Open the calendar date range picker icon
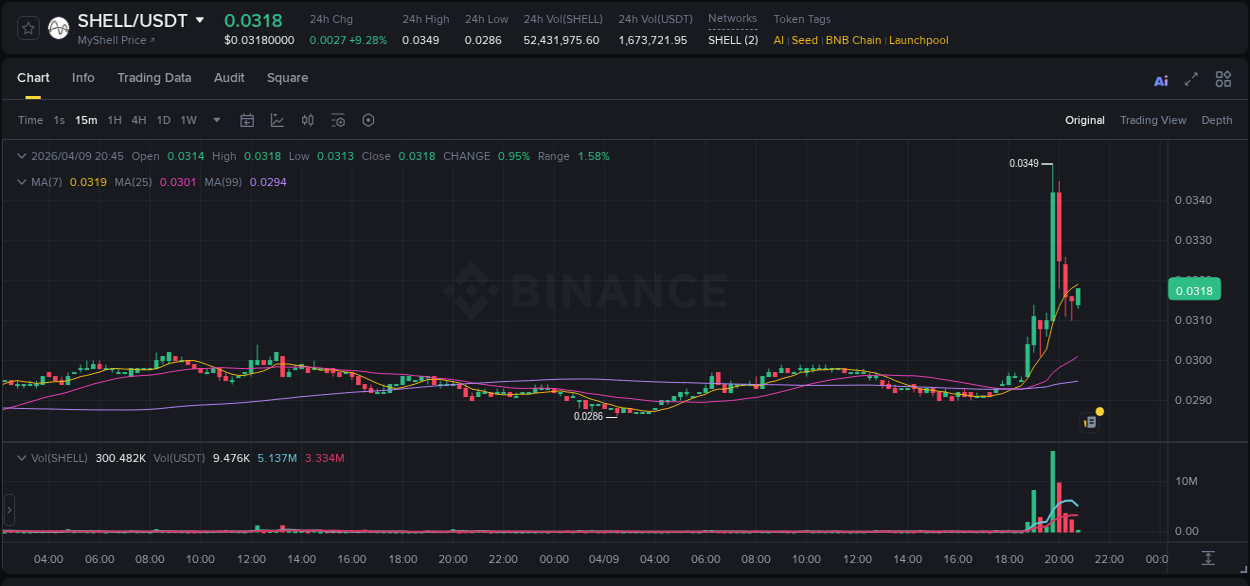The height and width of the screenshot is (586, 1250). point(247,120)
